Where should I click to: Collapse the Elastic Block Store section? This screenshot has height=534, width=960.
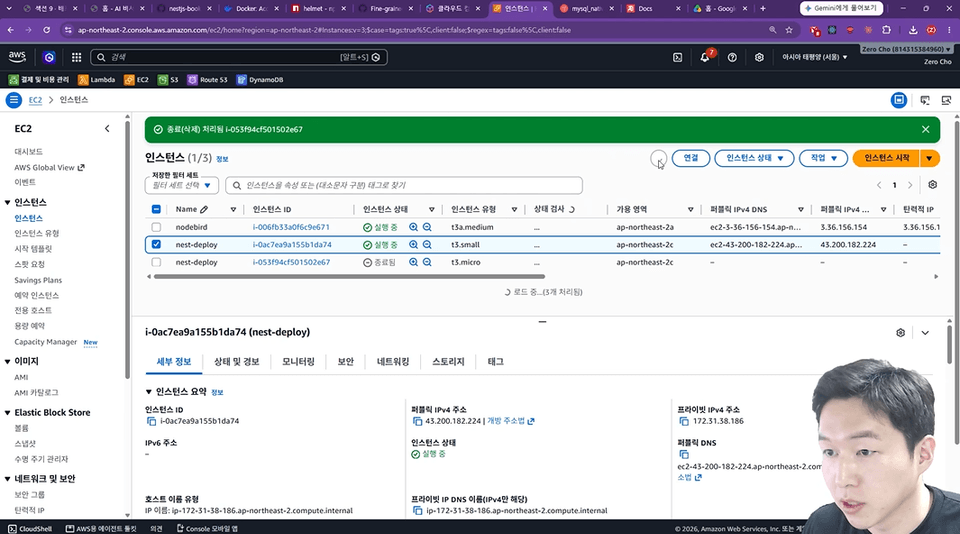coord(7,413)
